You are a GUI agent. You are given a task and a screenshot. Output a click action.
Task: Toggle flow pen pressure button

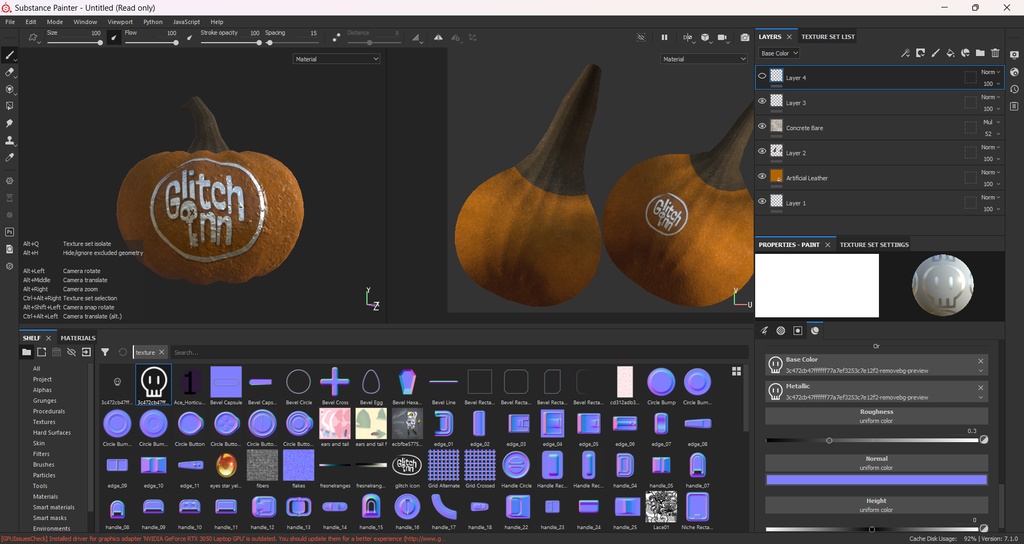(190, 38)
